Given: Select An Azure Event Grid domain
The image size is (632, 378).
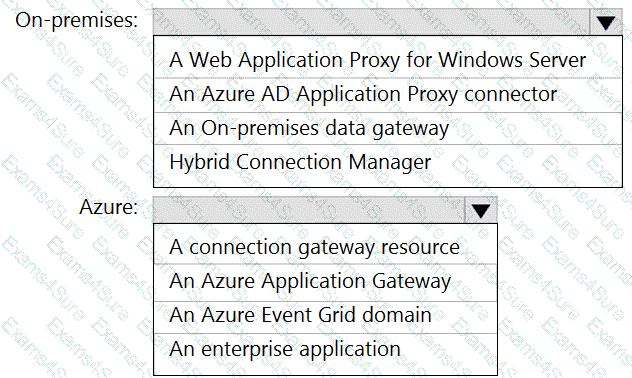Looking at the screenshot, I should (x=325, y=315).
